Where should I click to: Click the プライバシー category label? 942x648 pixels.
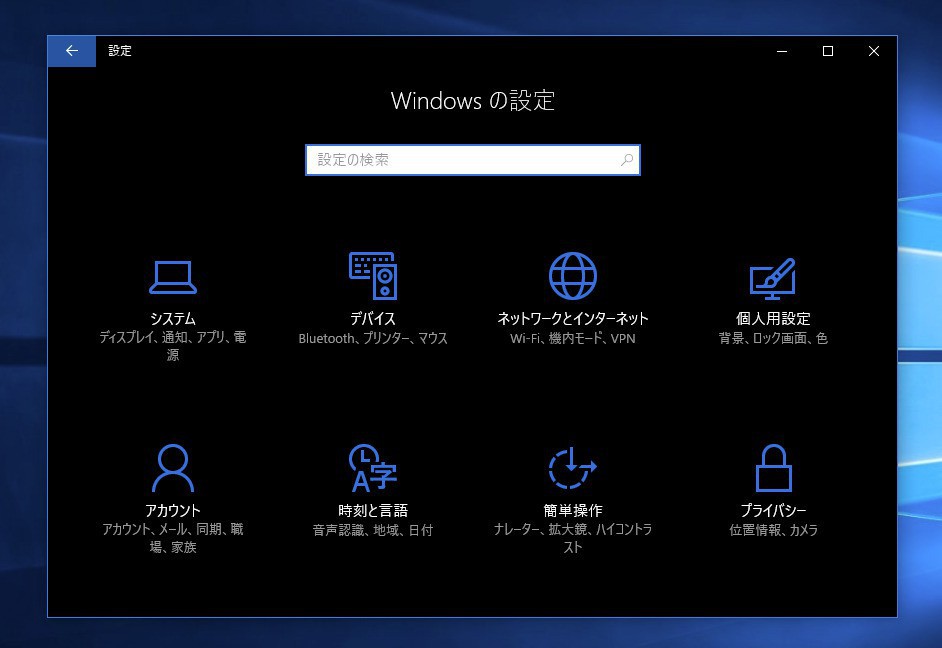[773, 510]
